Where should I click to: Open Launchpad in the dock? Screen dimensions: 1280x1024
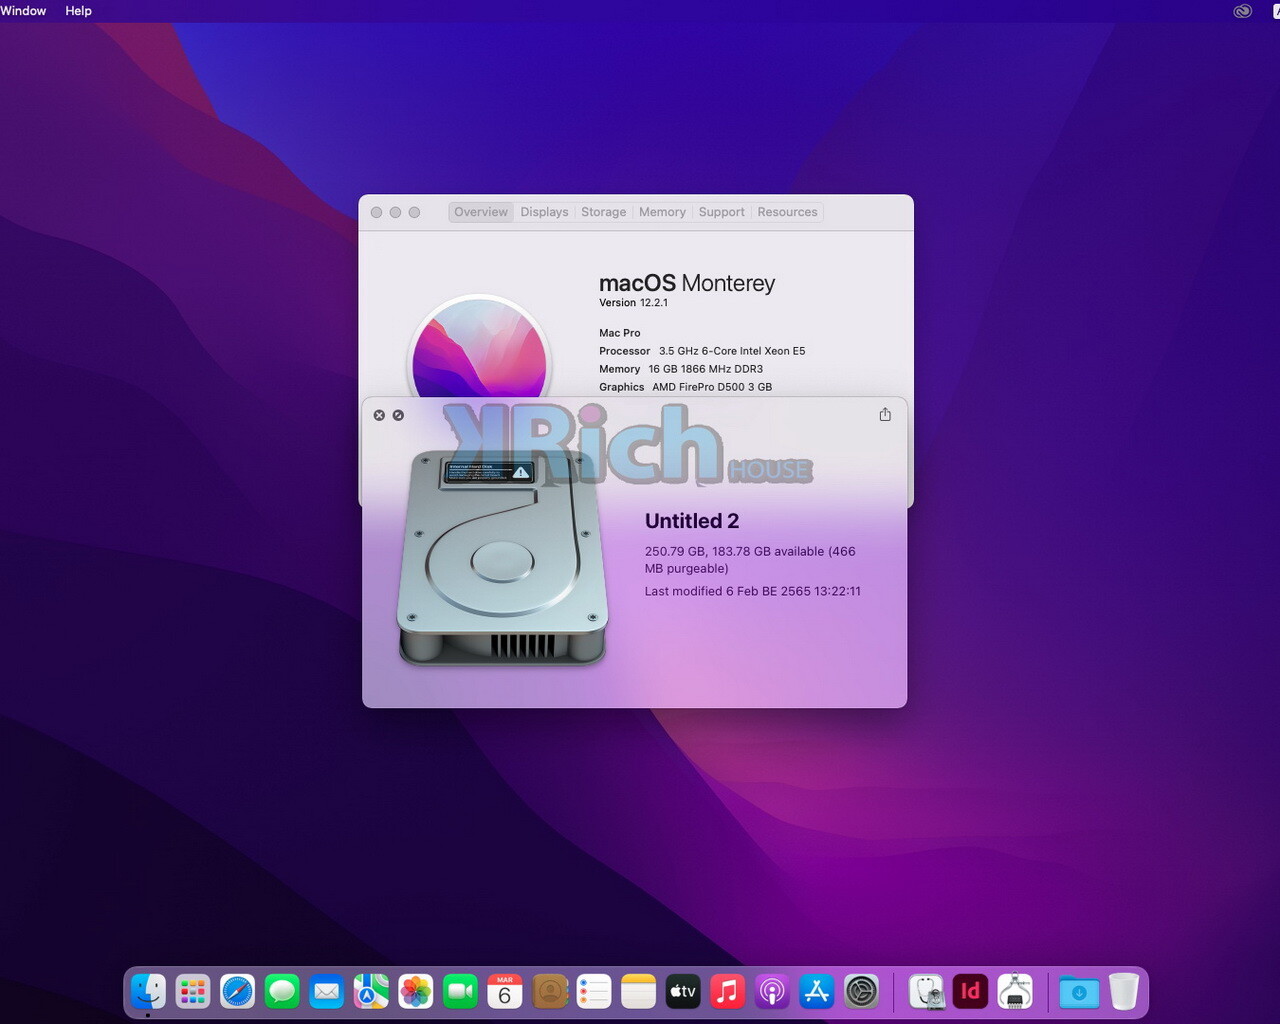(x=193, y=992)
